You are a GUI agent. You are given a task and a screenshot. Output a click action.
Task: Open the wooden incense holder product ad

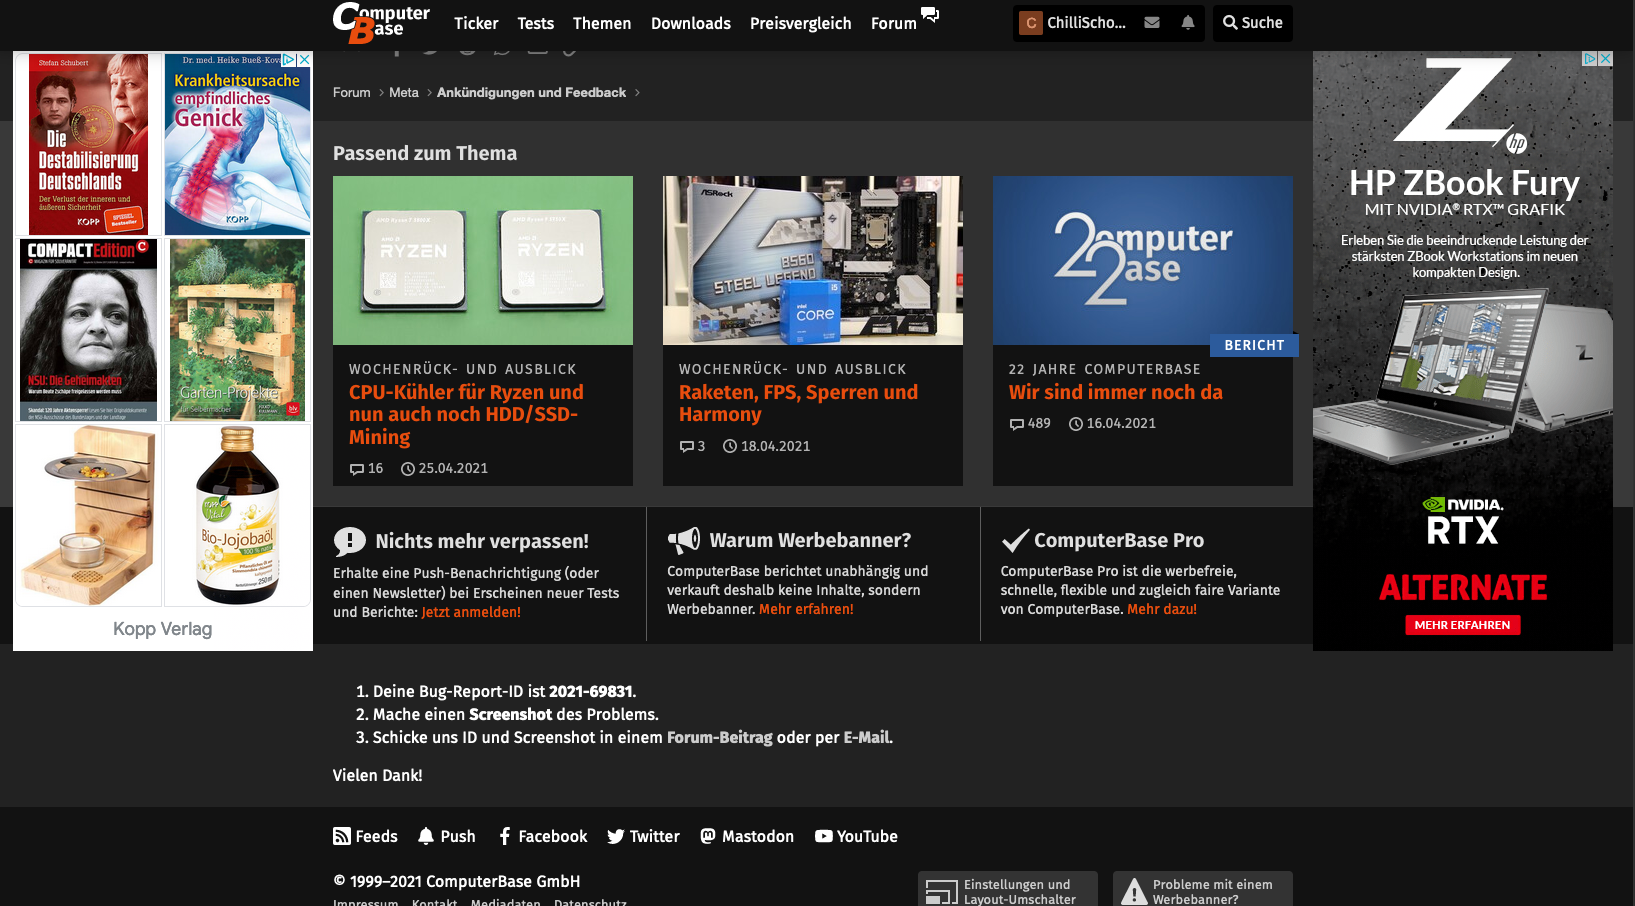click(88, 515)
